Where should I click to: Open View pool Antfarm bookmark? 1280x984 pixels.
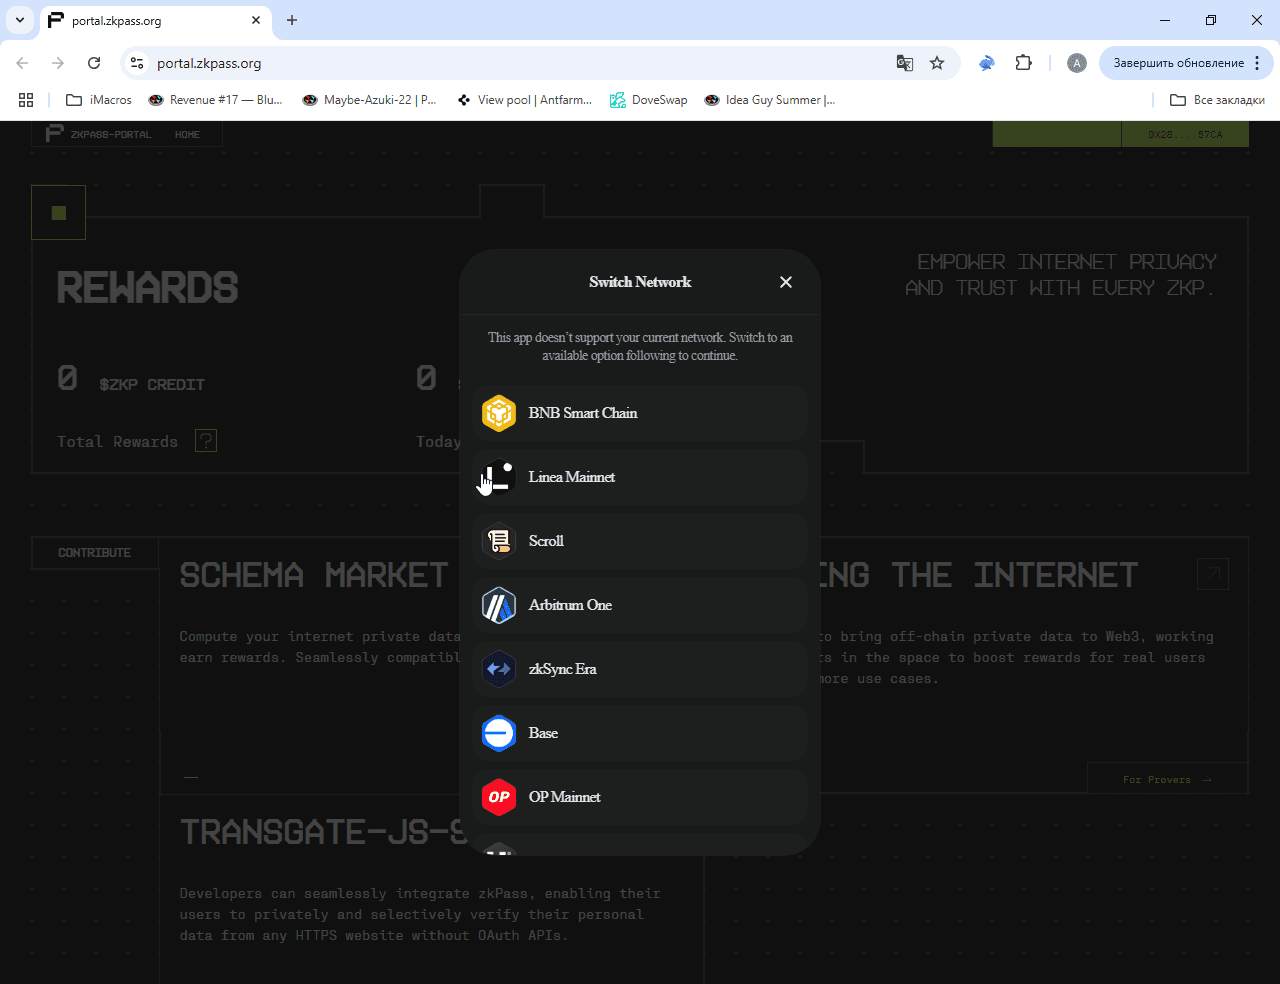click(x=524, y=100)
